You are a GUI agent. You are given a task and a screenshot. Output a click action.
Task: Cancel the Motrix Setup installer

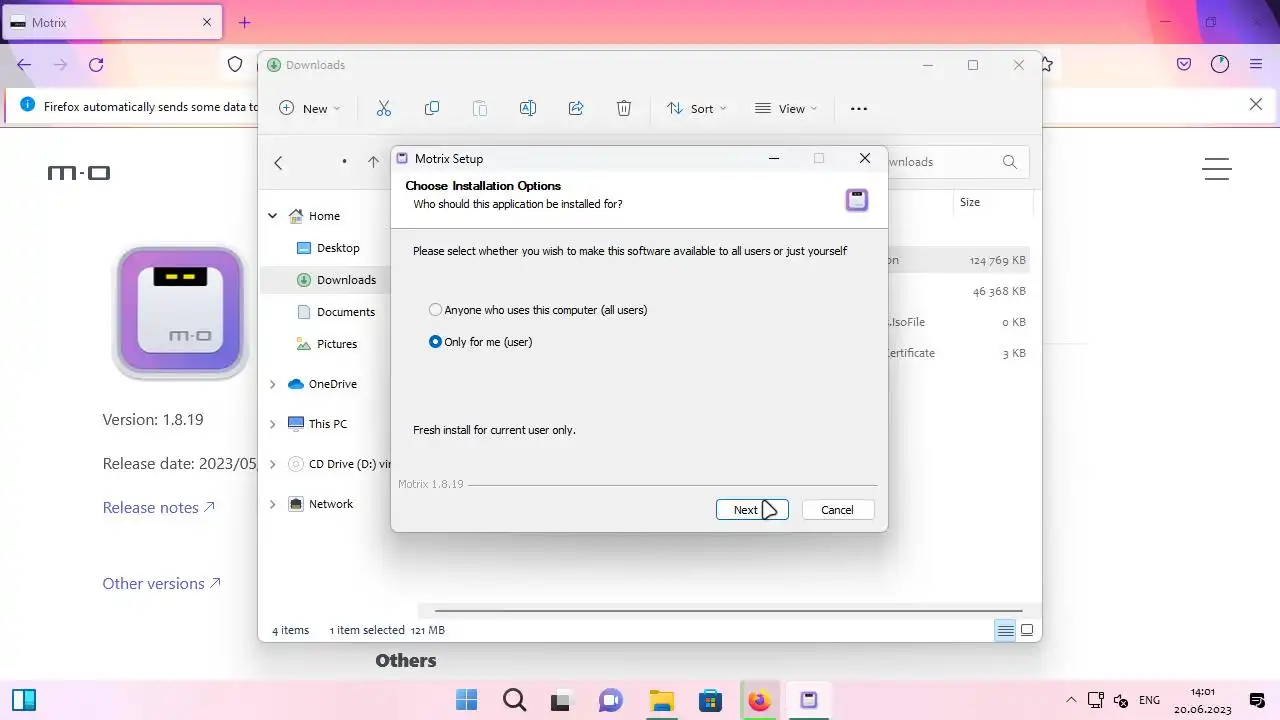click(838, 510)
